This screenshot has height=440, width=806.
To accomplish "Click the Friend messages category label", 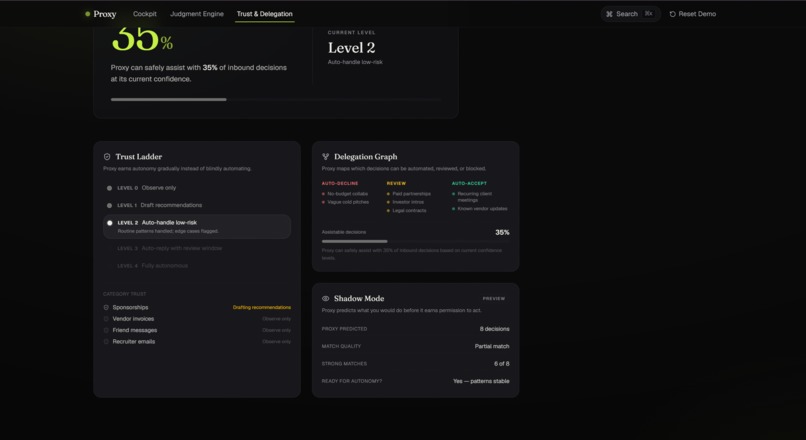I will click(135, 330).
